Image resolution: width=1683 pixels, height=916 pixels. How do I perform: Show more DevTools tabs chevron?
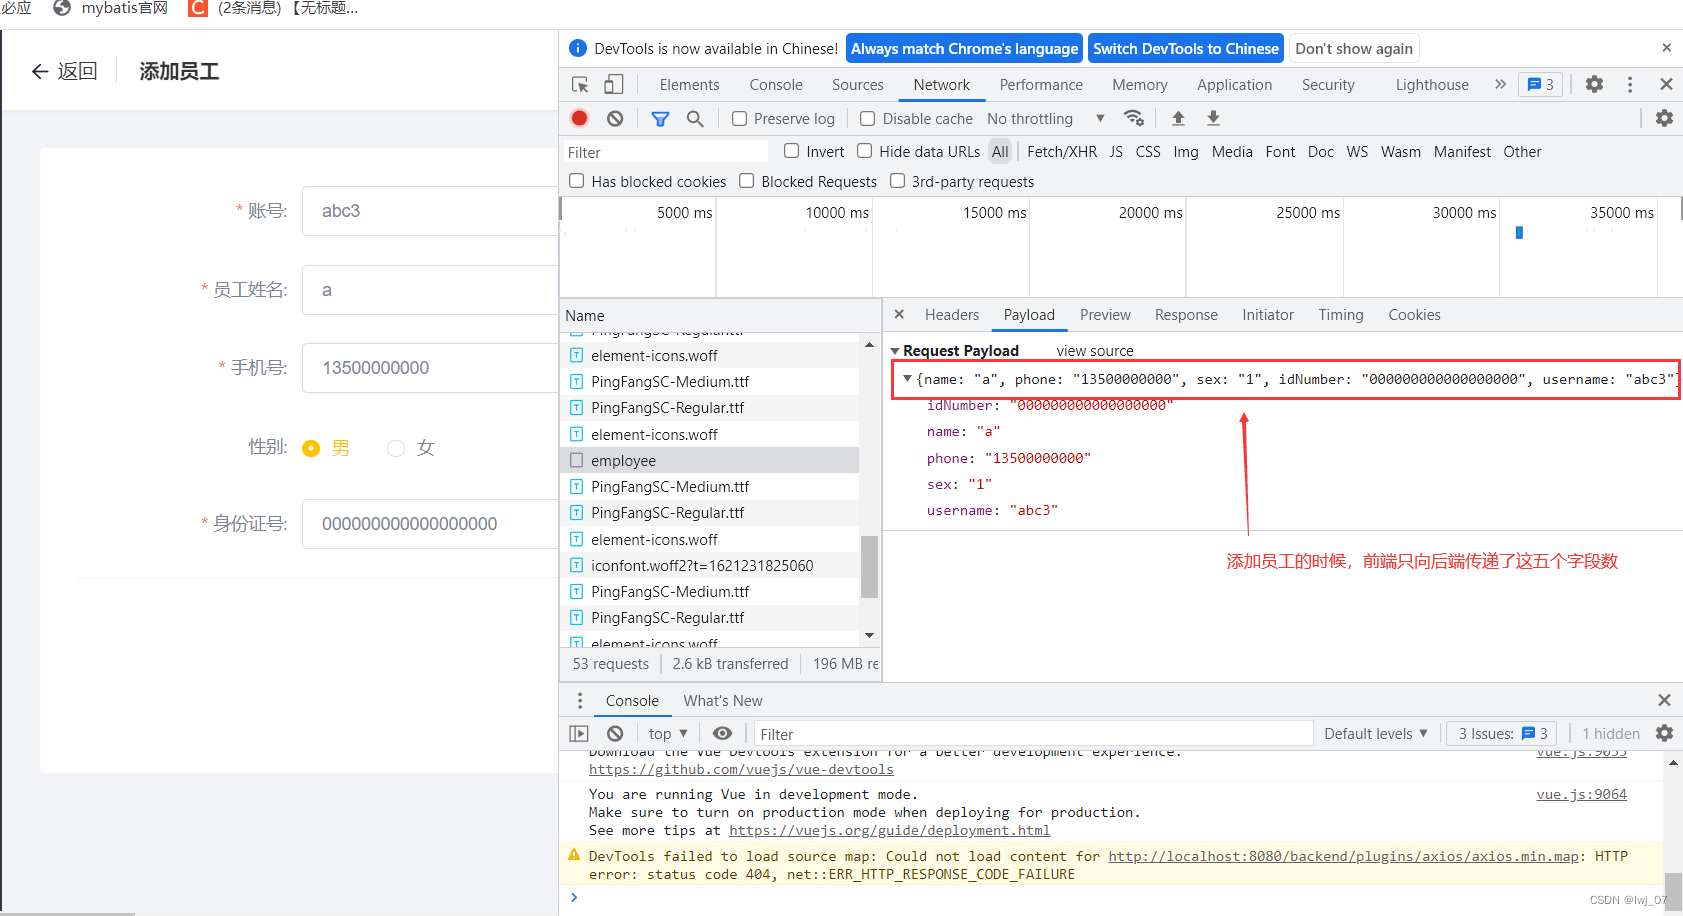pos(1500,84)
